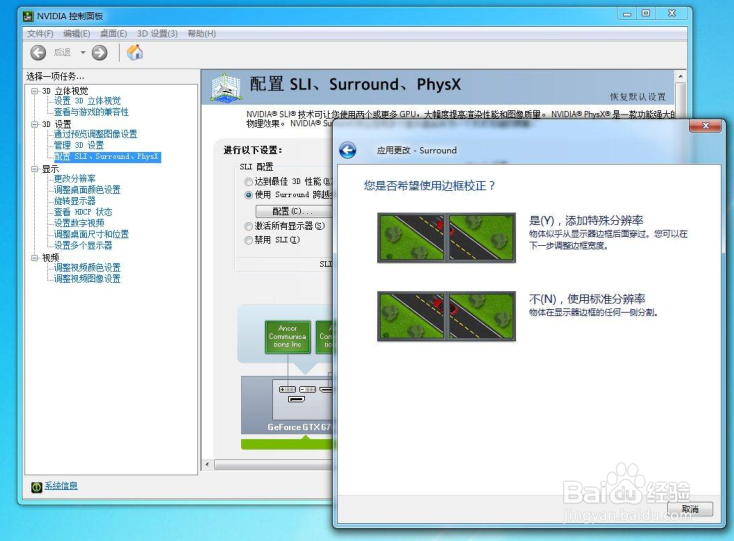
Task: Select 查看 HDCP 状态 task
Action: (x=83, y=212)
